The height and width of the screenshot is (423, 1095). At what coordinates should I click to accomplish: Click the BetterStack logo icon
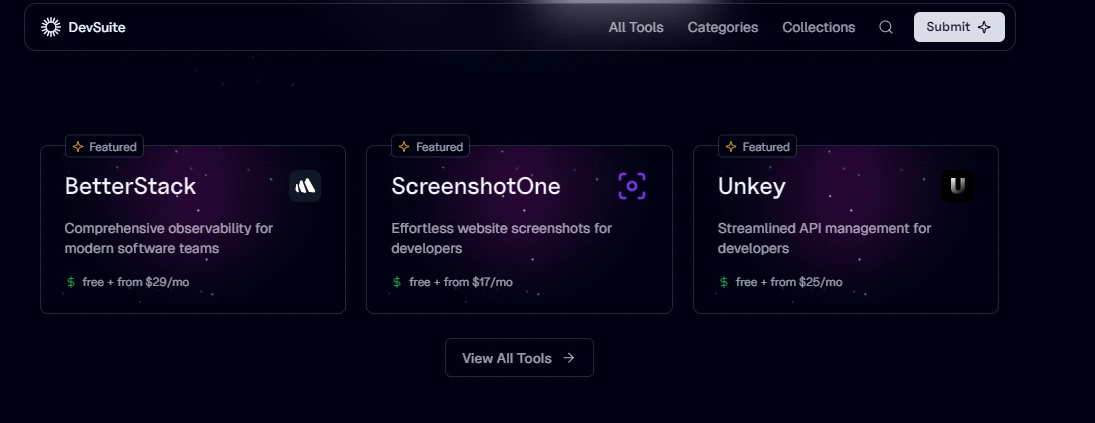click(x=305, y=186)
